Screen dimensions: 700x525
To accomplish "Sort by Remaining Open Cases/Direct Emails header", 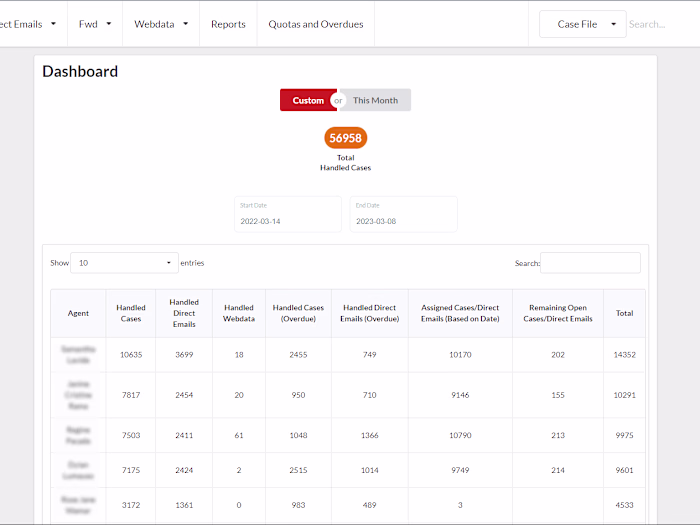I will (x=558, y=313).
